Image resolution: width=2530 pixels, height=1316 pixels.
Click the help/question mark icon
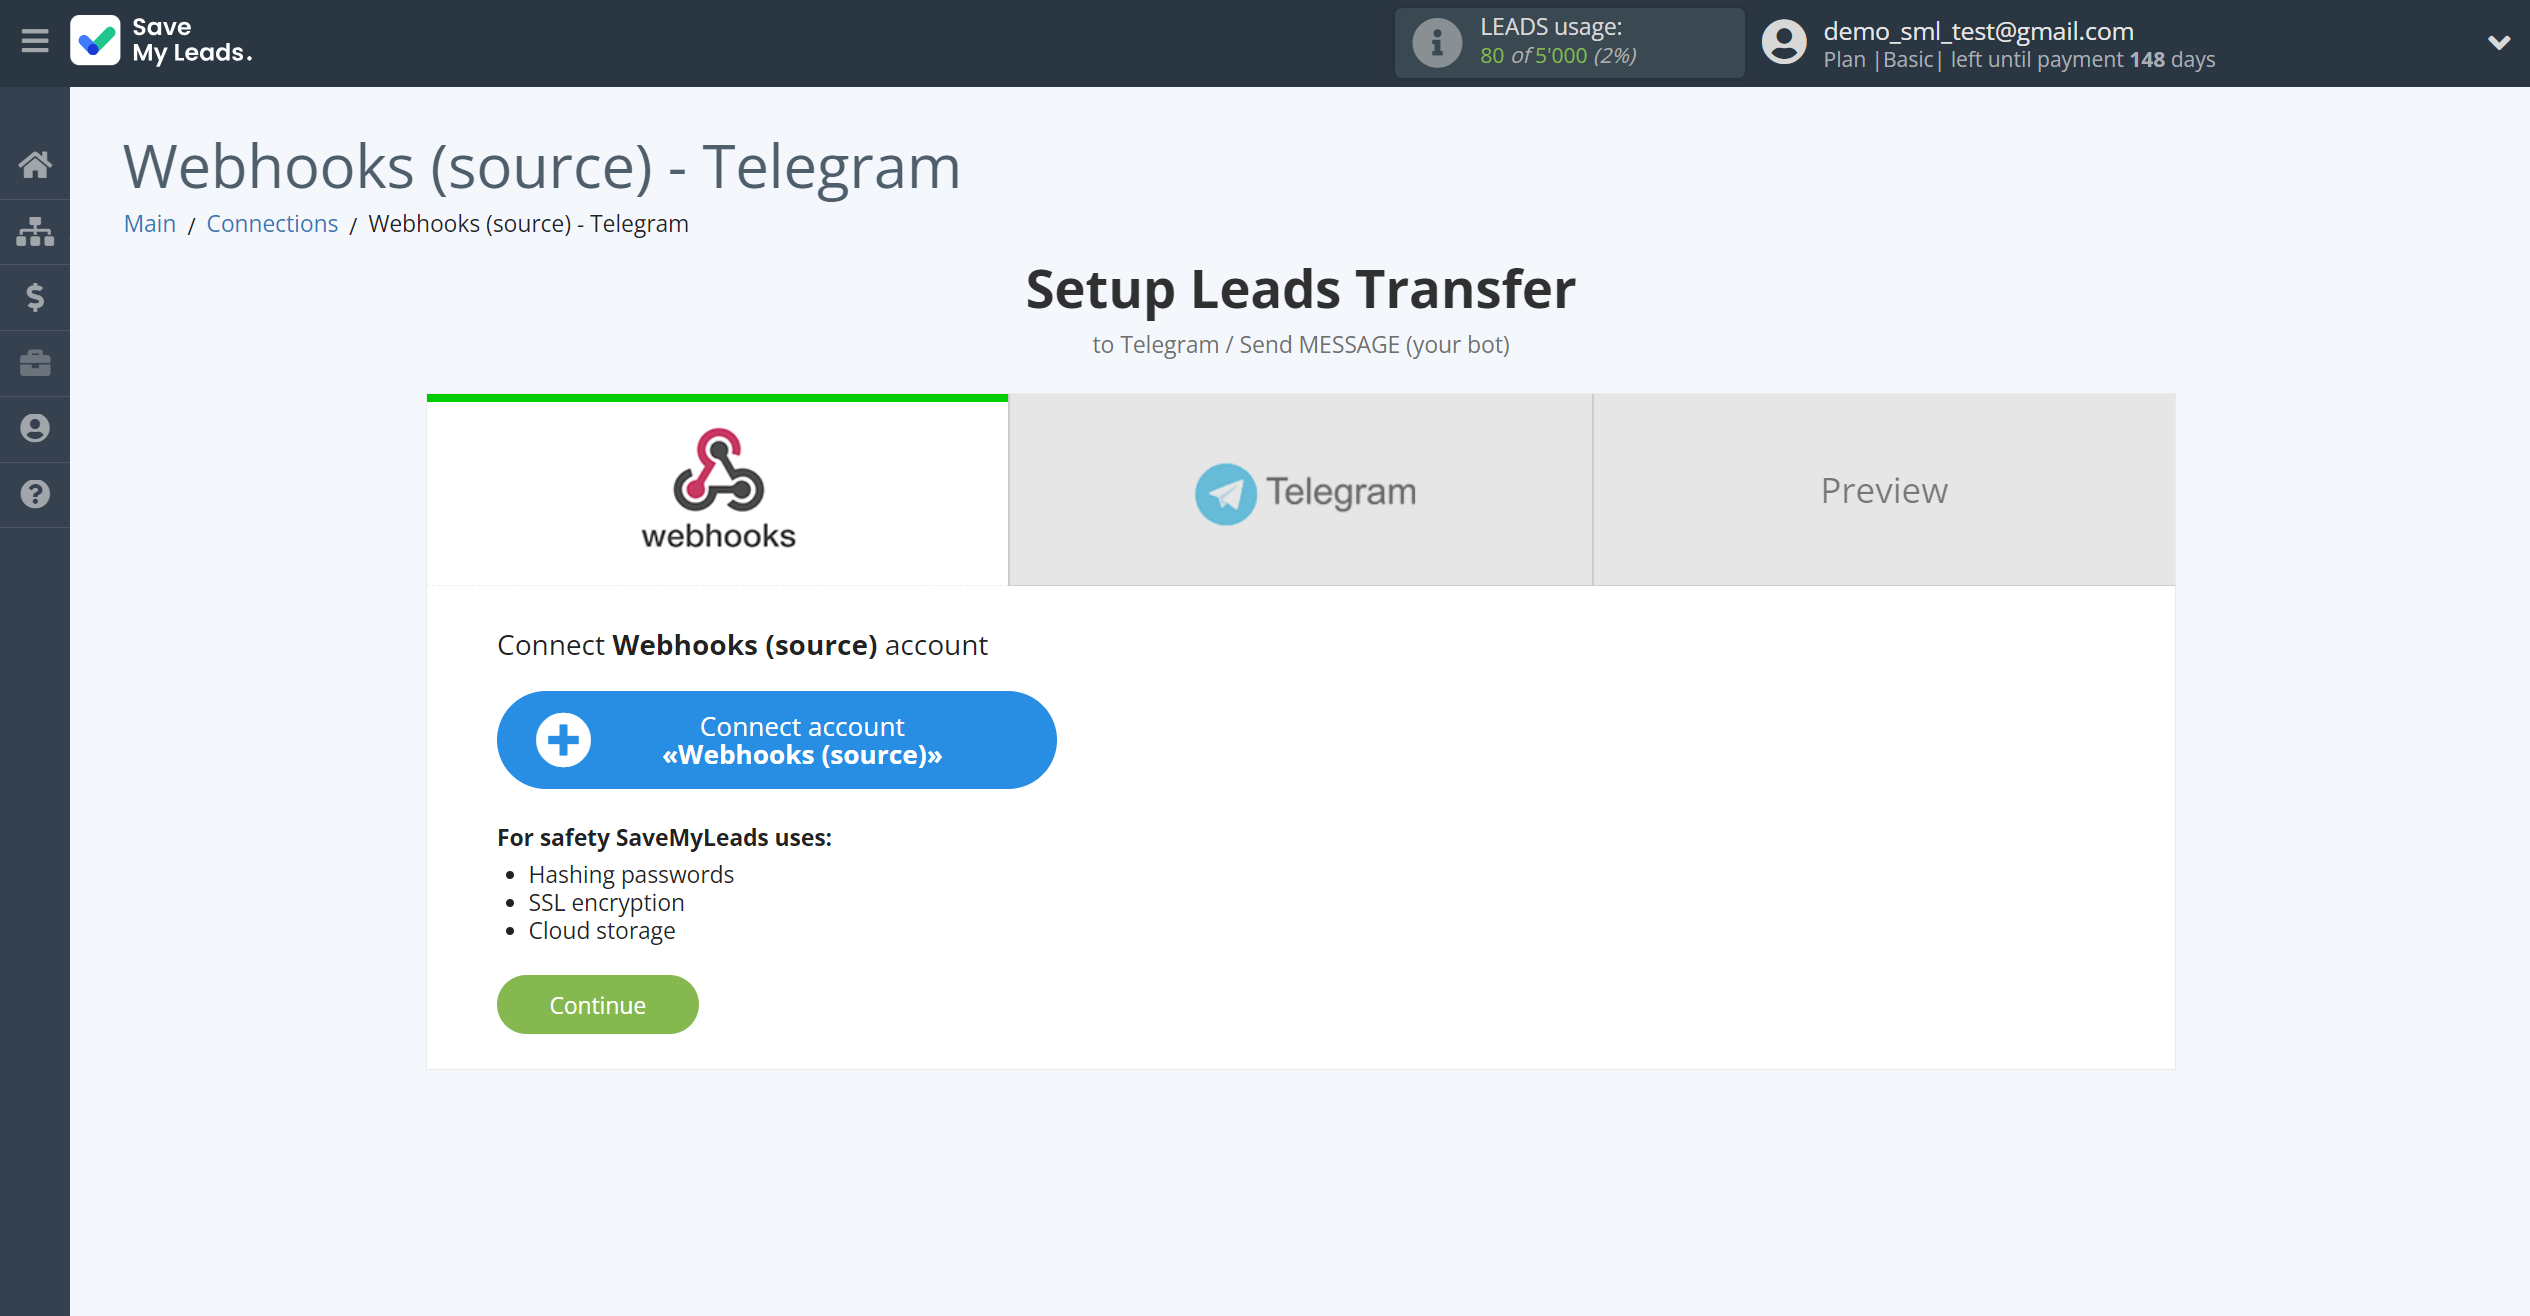point(35,492)
